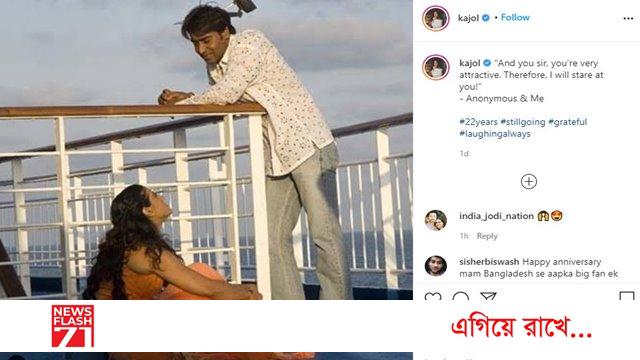Open india_jodi_nation username link

[496, 216]
